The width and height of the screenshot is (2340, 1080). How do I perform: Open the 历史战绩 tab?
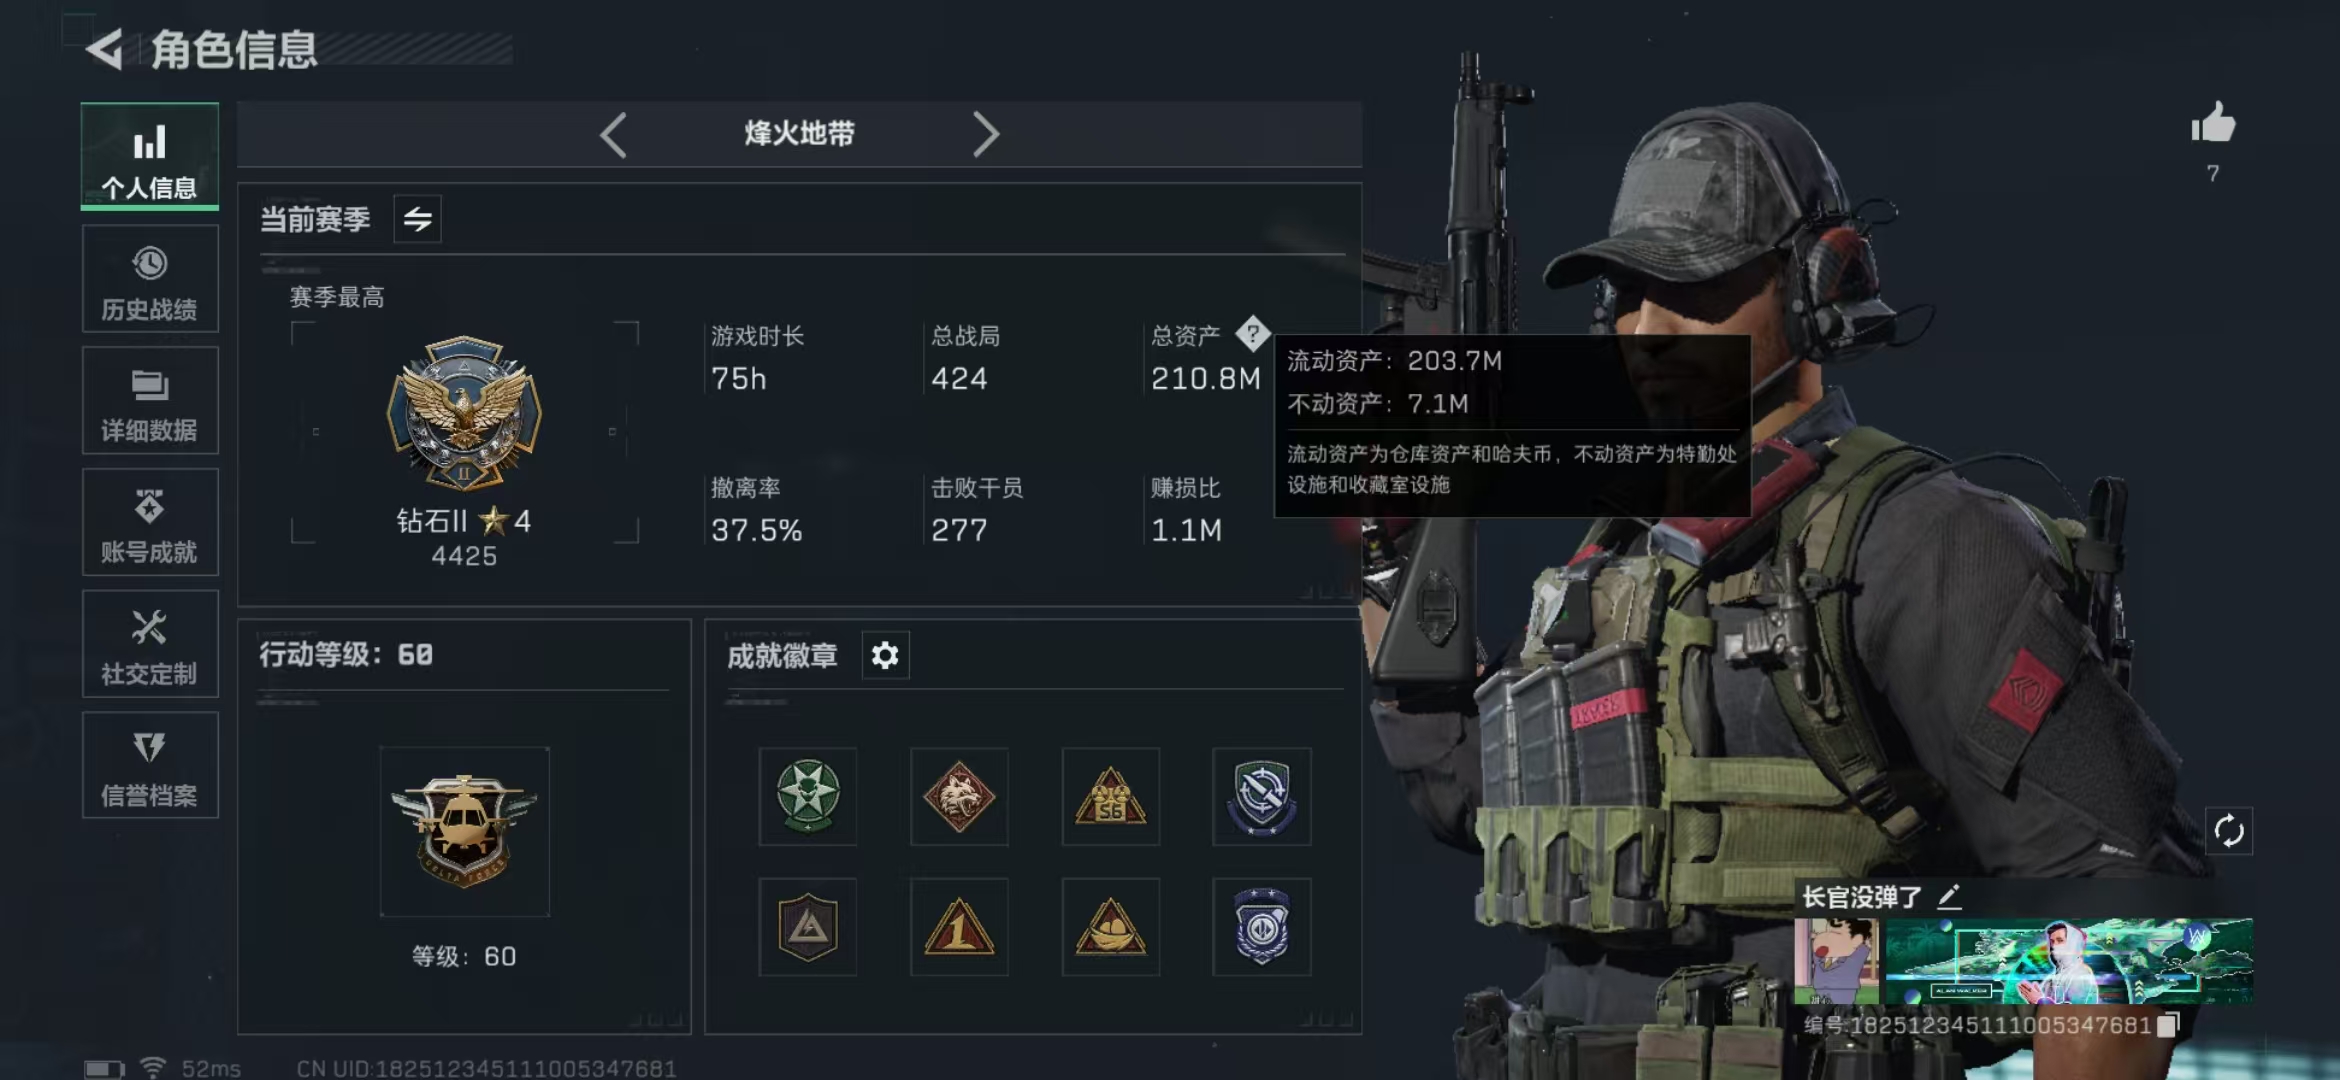[x=150, y=279]
